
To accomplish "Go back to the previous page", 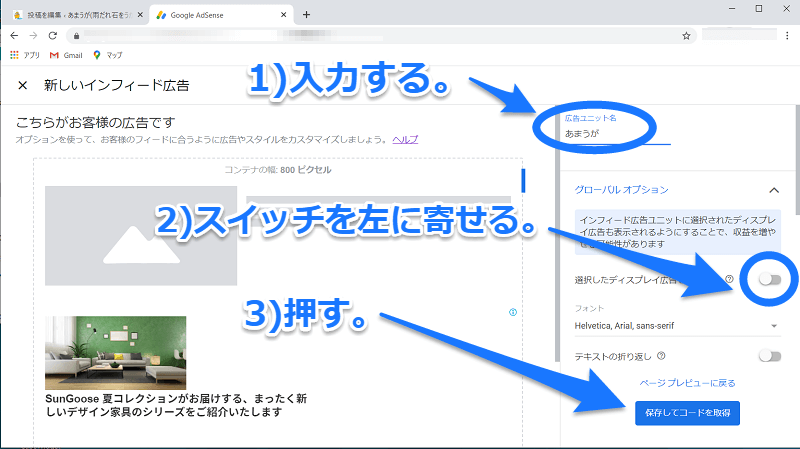I will tap(14, 35).
